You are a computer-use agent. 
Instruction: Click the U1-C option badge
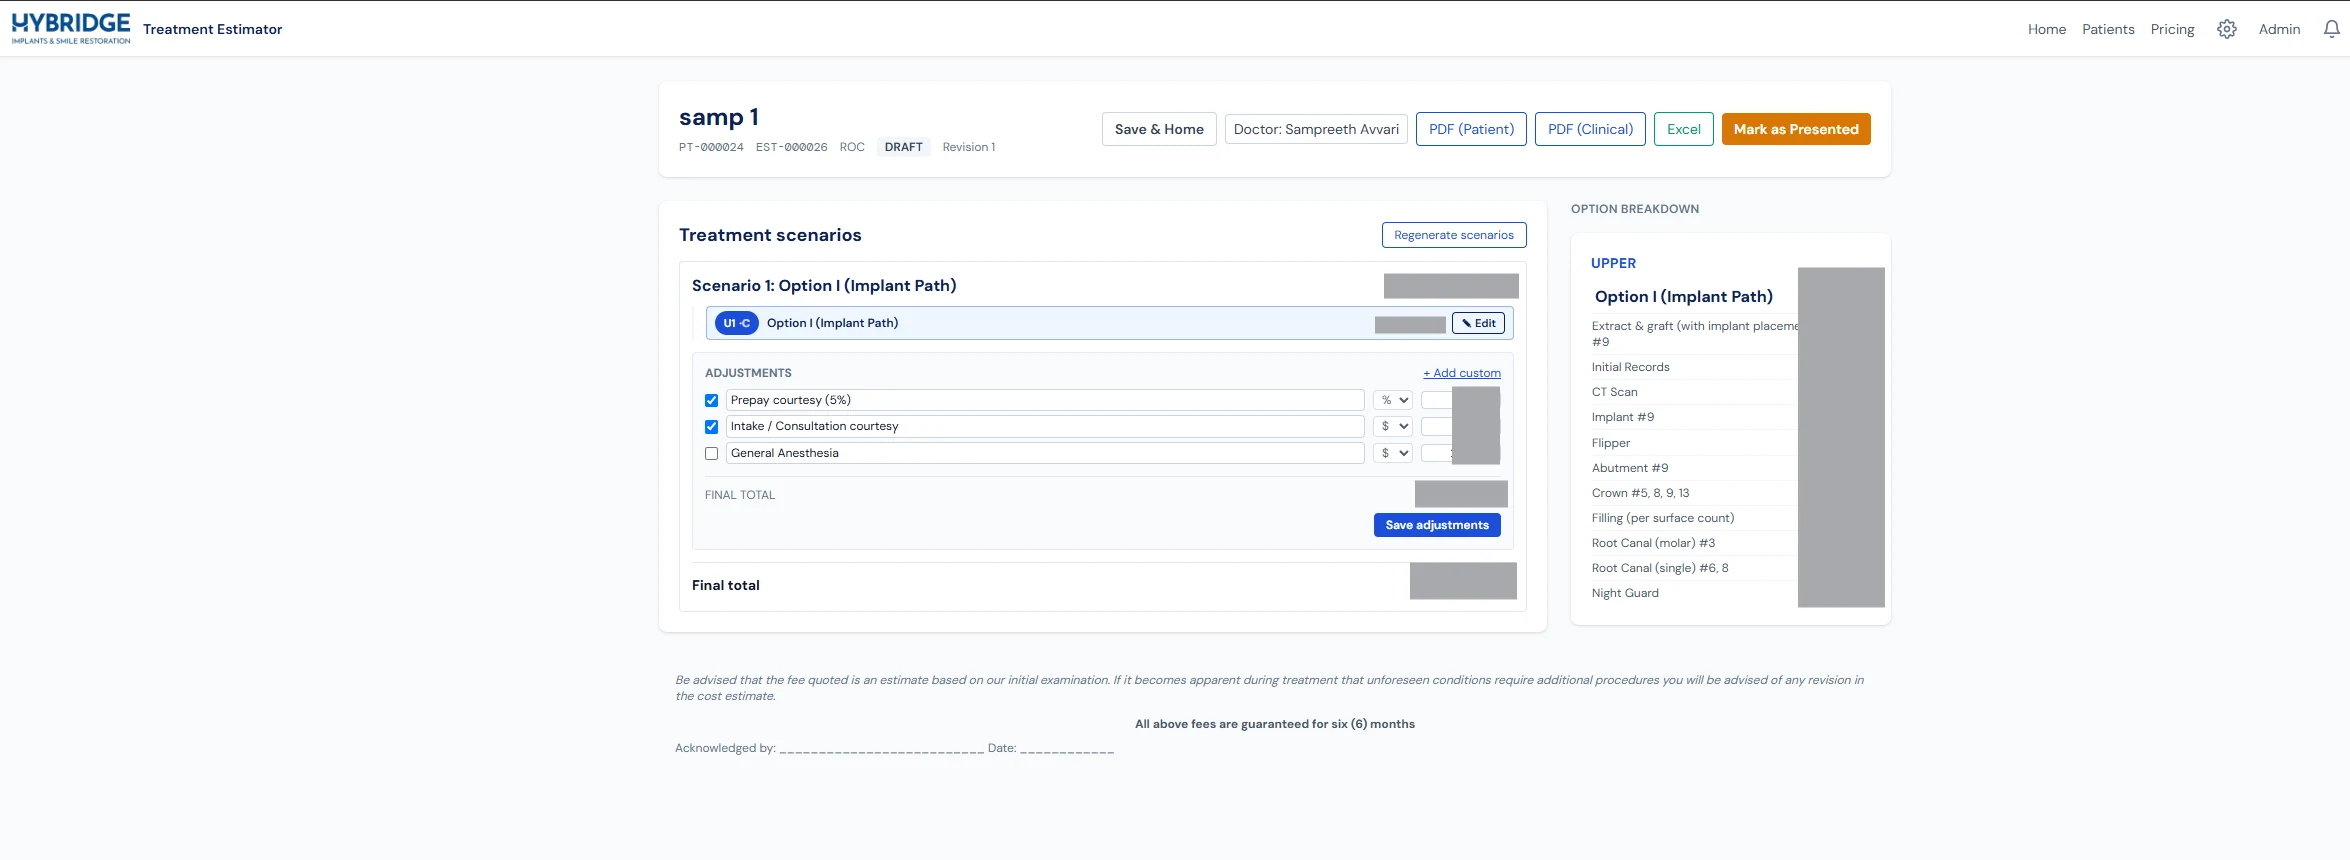(736, 323)
